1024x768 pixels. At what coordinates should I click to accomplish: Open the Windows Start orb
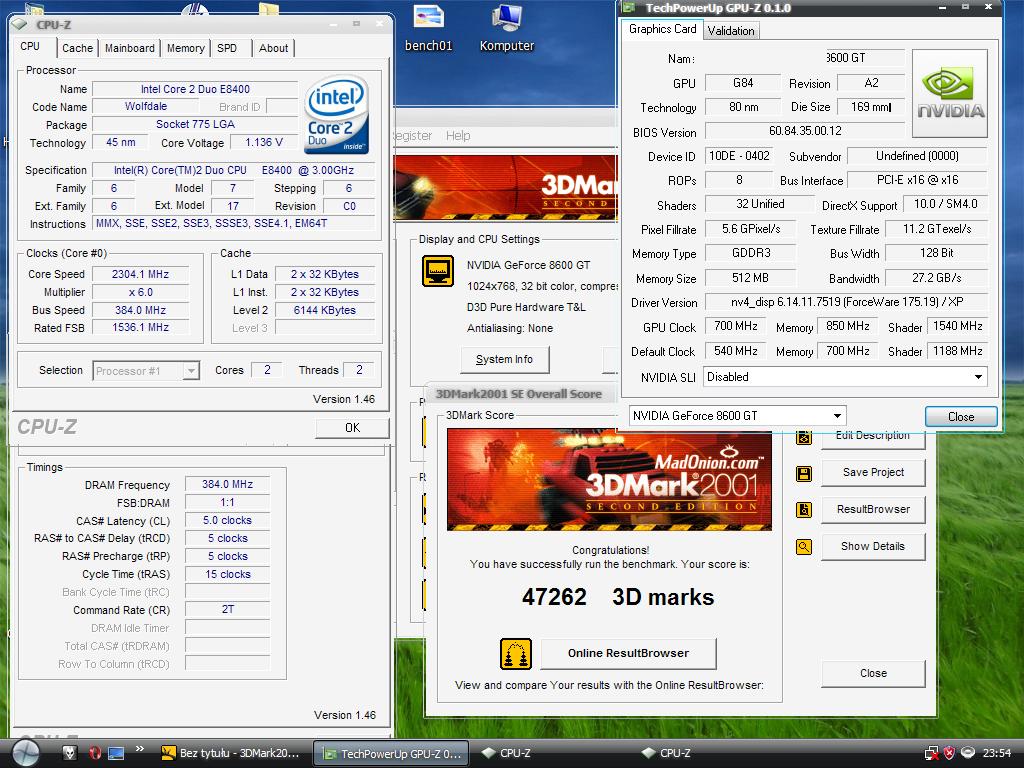(25, 753)
